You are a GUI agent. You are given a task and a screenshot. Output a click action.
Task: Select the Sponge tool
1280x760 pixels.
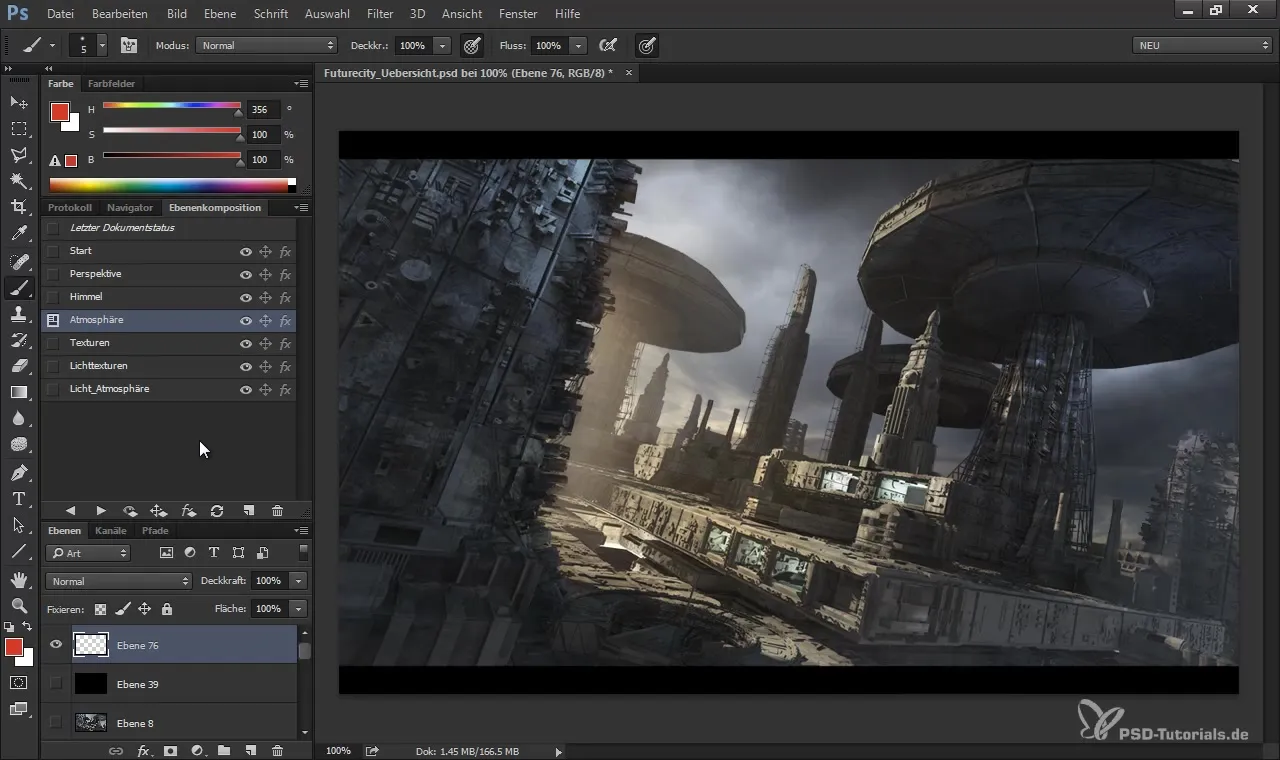click(19, 444)
